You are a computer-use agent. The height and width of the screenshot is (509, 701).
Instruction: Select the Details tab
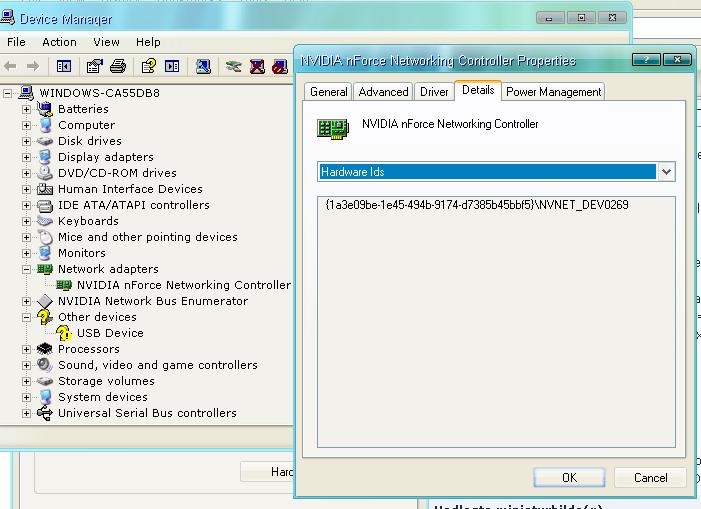pyautogui.click(x=478, y=90)
